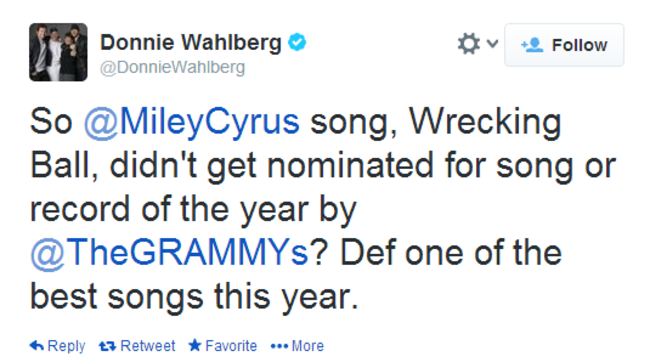Click the Reply text label
The height and width of the screenshot is (362, 650).
click(66, 346)
